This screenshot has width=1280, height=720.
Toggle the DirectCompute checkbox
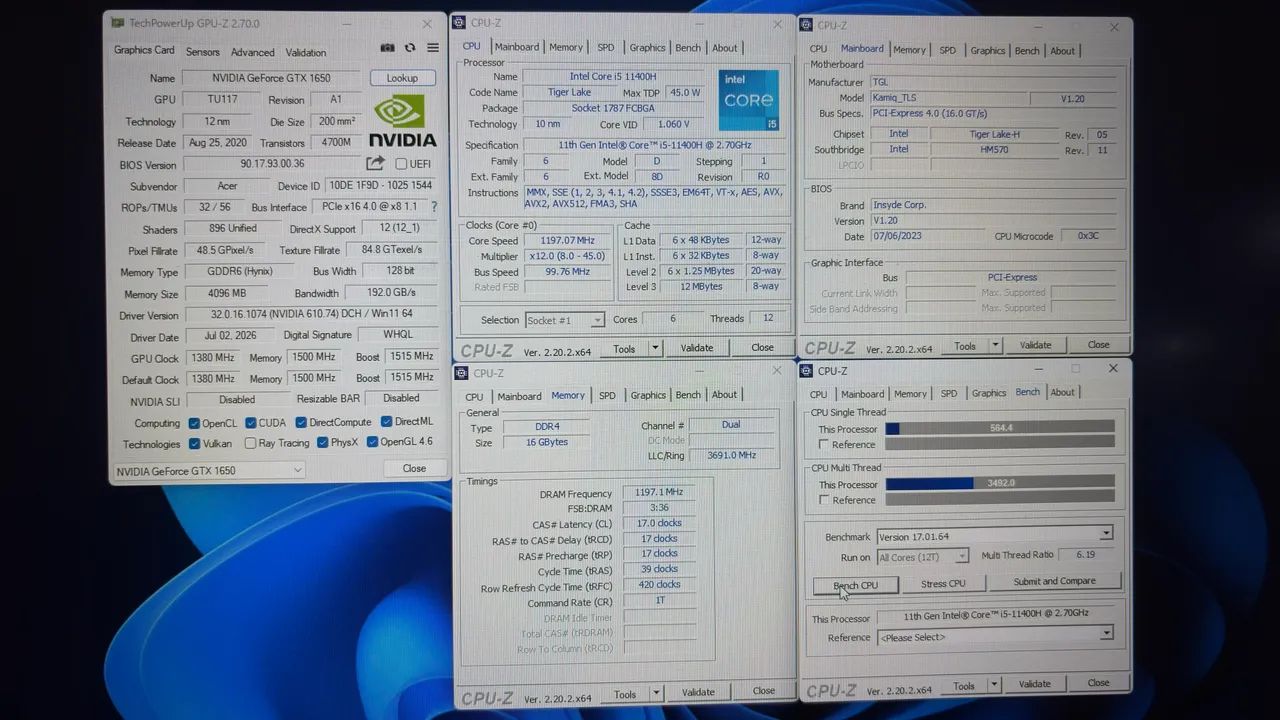301,422
